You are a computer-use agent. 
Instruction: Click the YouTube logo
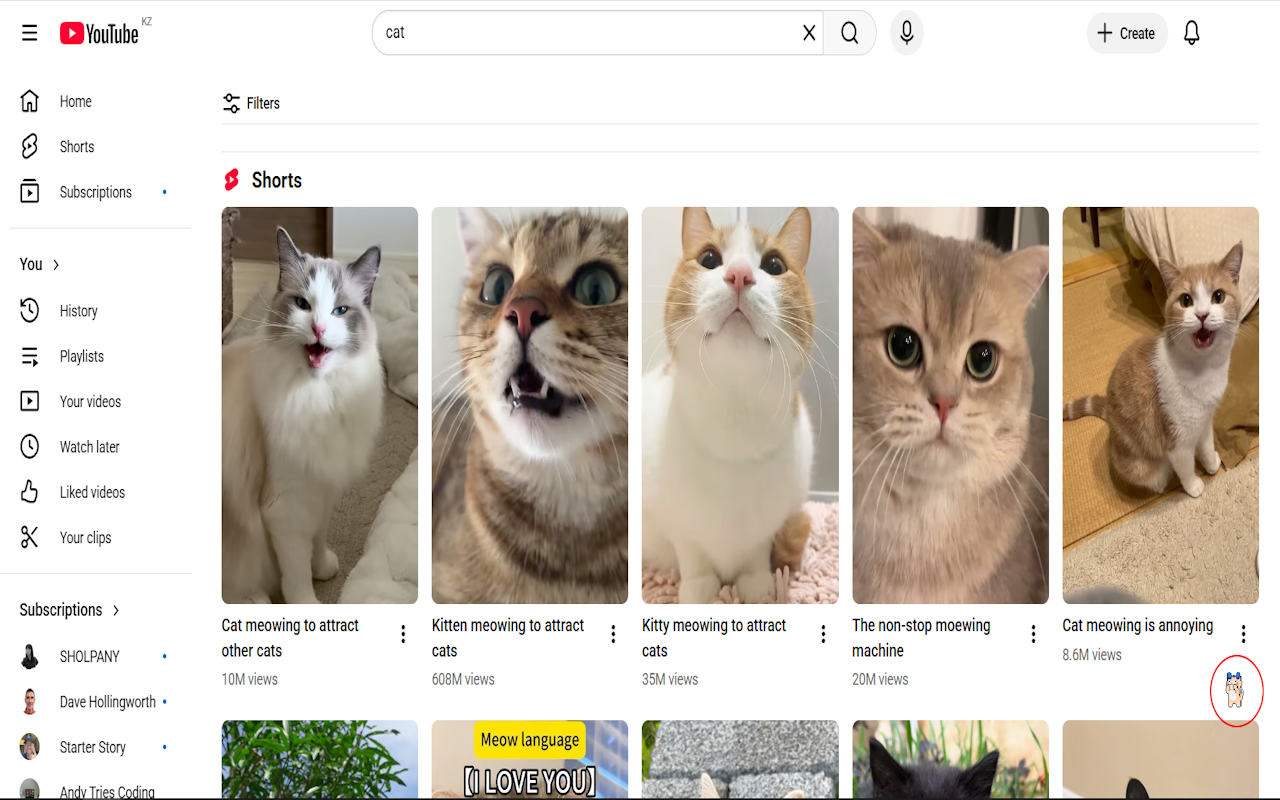[99, 33]
